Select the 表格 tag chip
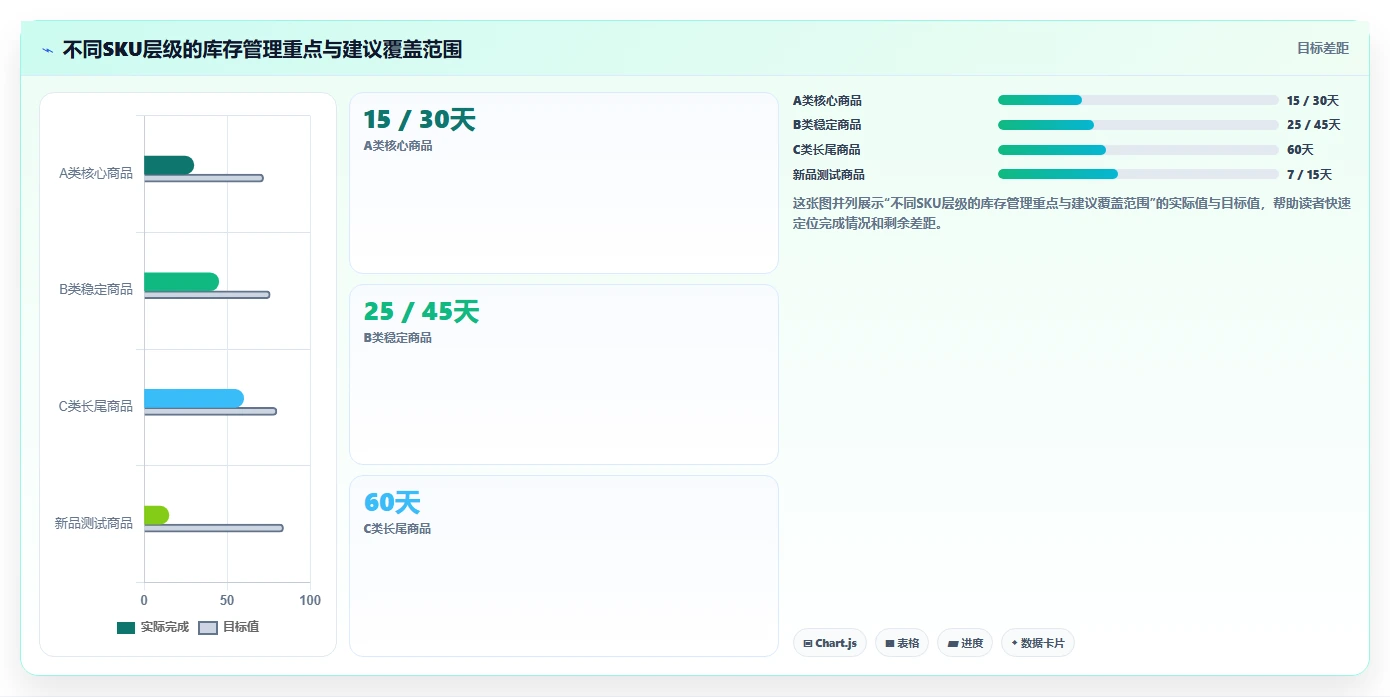This screenshot has width=1390, height=697. (x=902, y=643)
